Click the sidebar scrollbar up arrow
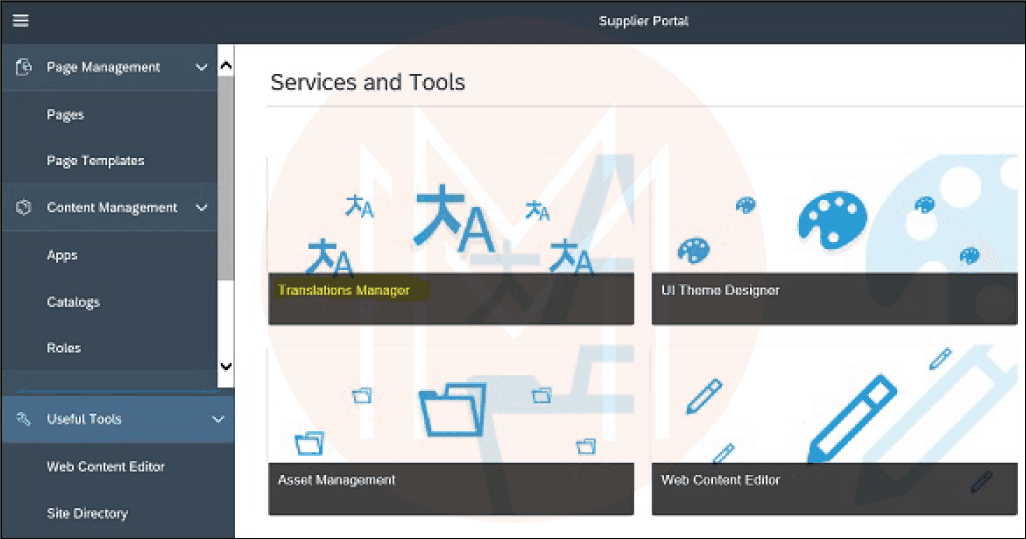 point(226,65)
